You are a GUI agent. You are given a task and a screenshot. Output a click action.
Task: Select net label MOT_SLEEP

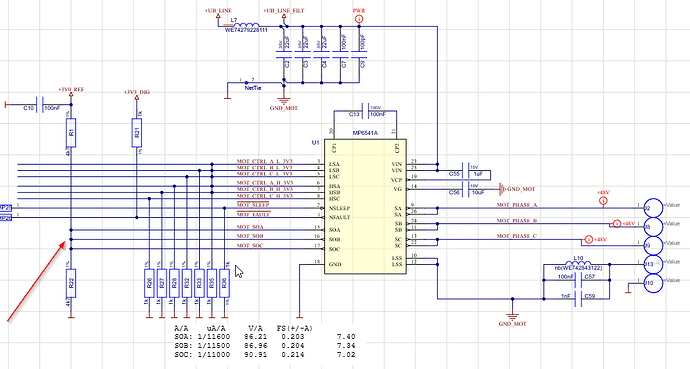coord(253,205)
